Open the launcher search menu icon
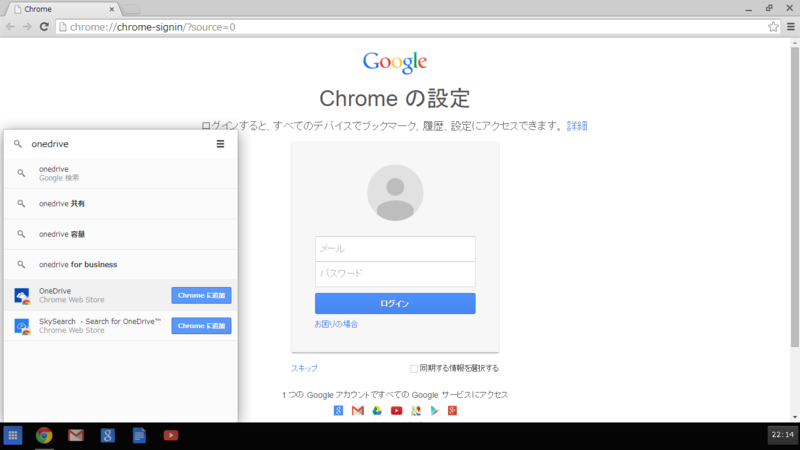 (220, 144)
